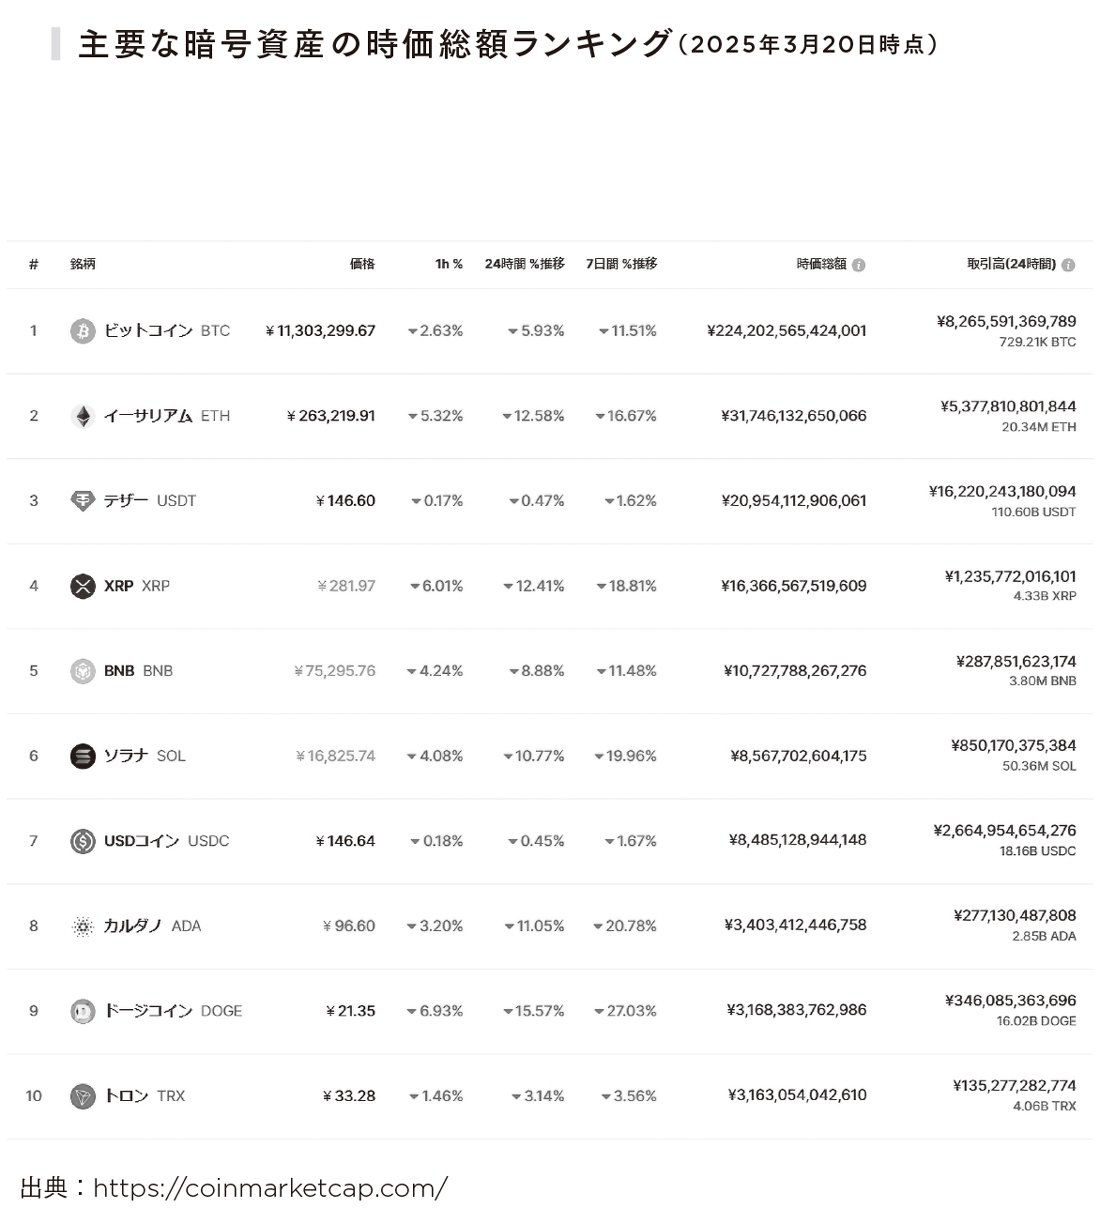Click the Solana SOL logo icon
1100x1224 pixels.
83,756
